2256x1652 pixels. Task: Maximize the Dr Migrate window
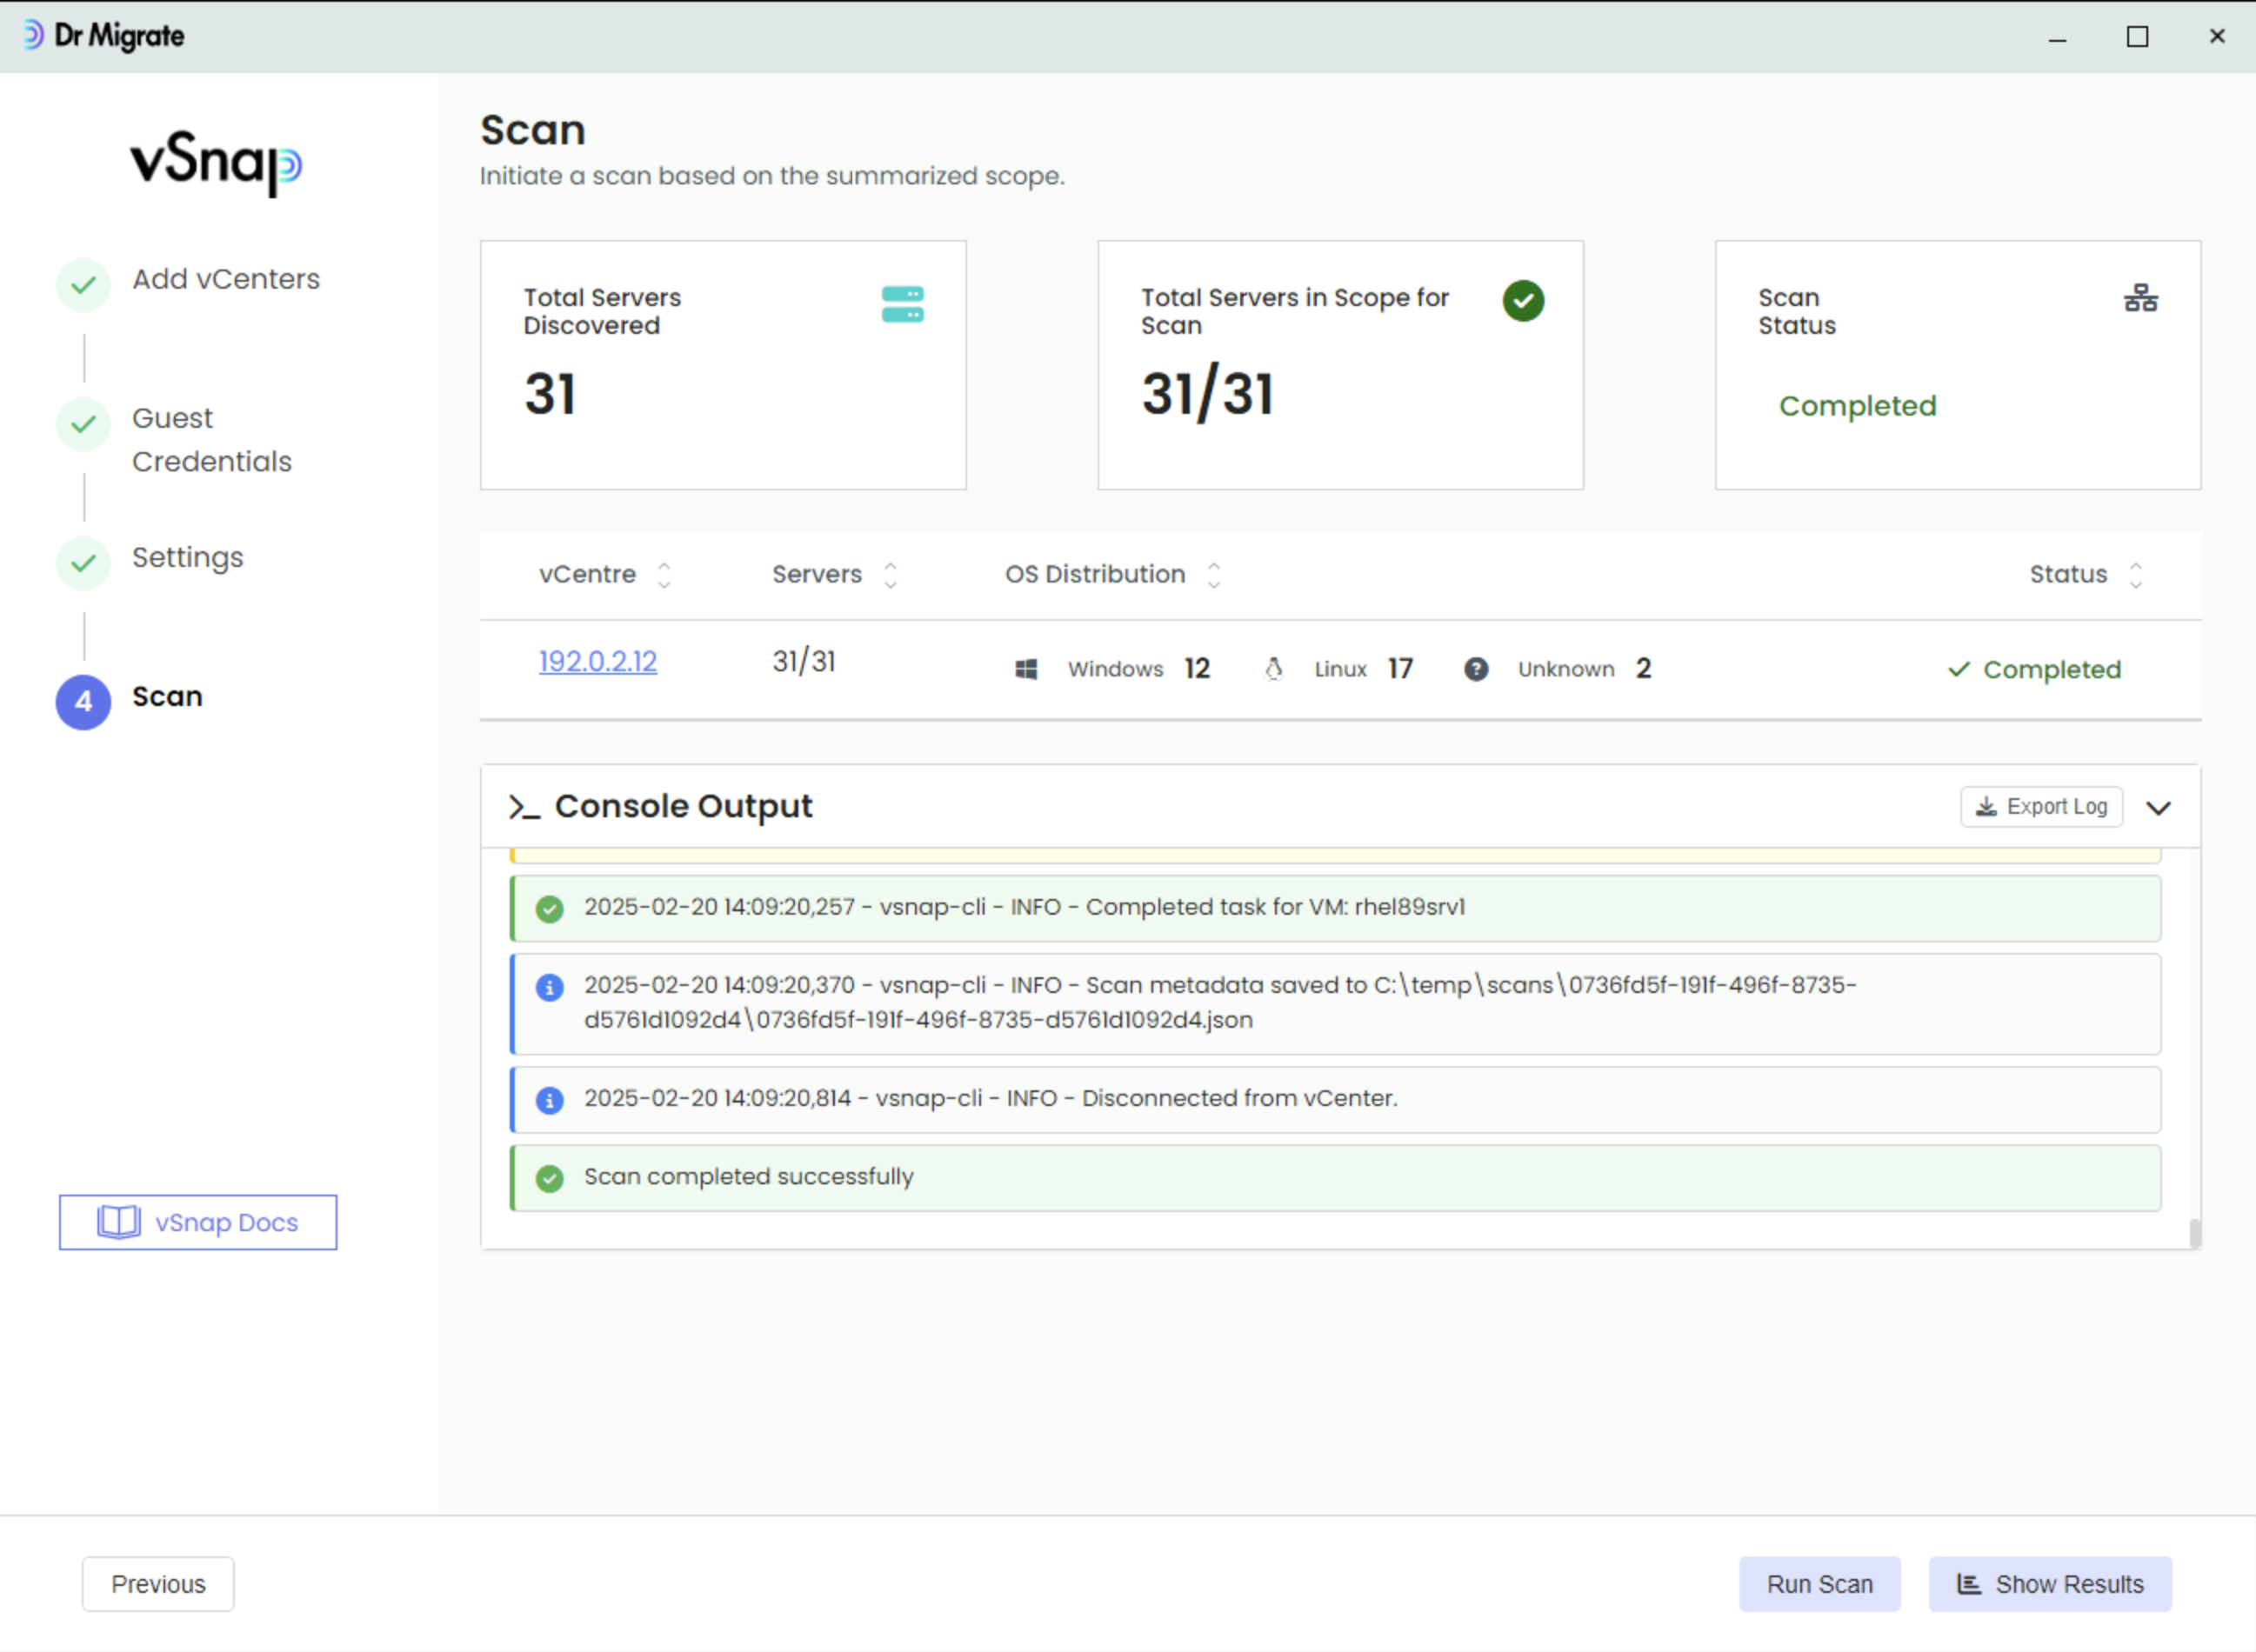pos(2137,37)
